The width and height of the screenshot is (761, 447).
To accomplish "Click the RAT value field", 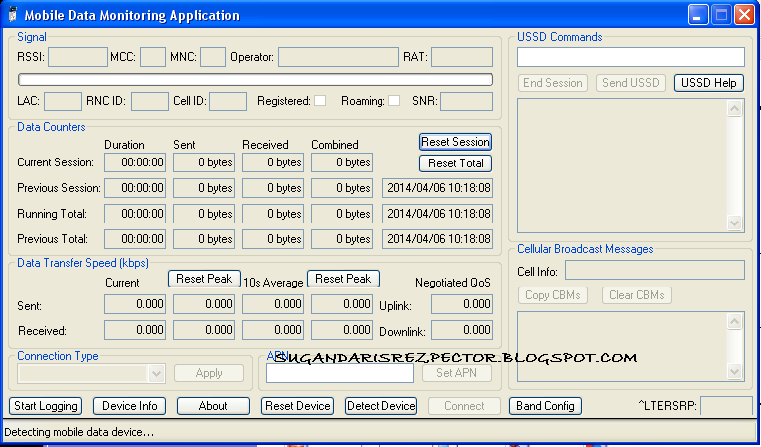I will pos(462,57).
